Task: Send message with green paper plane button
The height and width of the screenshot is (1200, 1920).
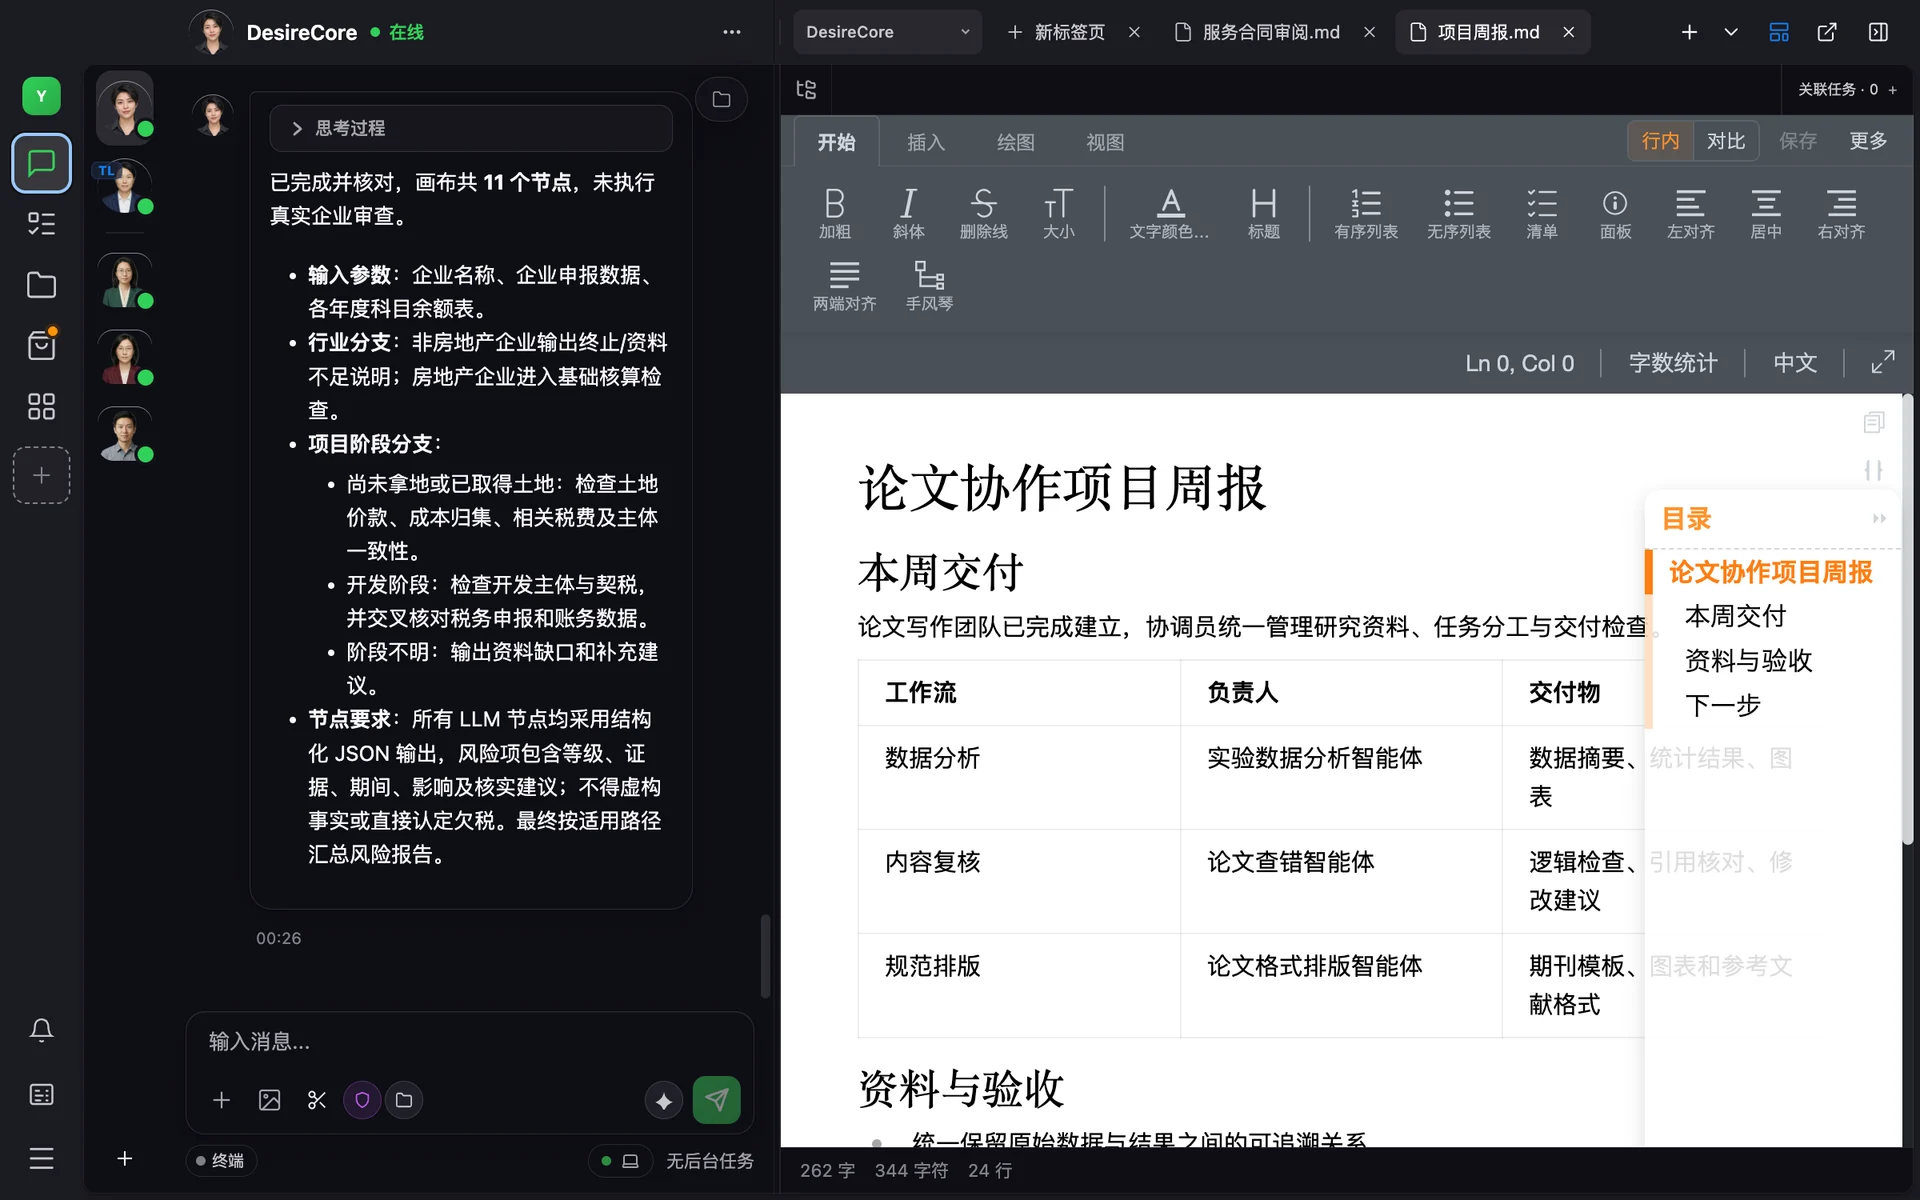Action: (x=716, y=1100)
